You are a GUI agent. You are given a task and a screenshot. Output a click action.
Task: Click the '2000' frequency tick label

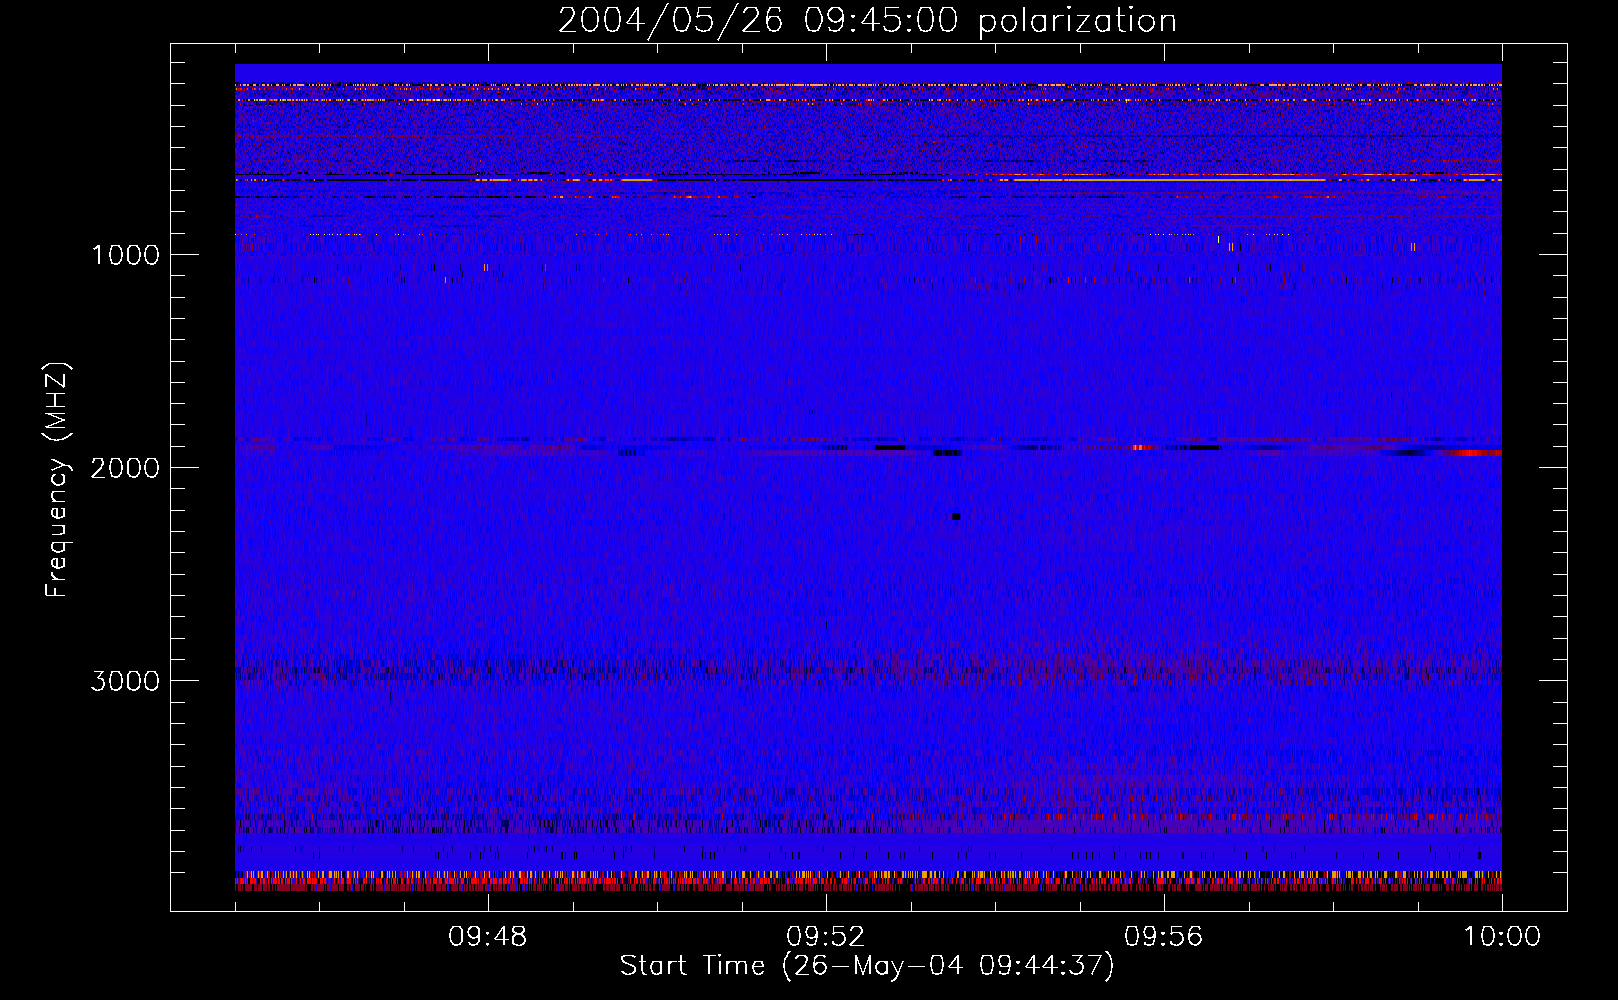pos(125,468)
